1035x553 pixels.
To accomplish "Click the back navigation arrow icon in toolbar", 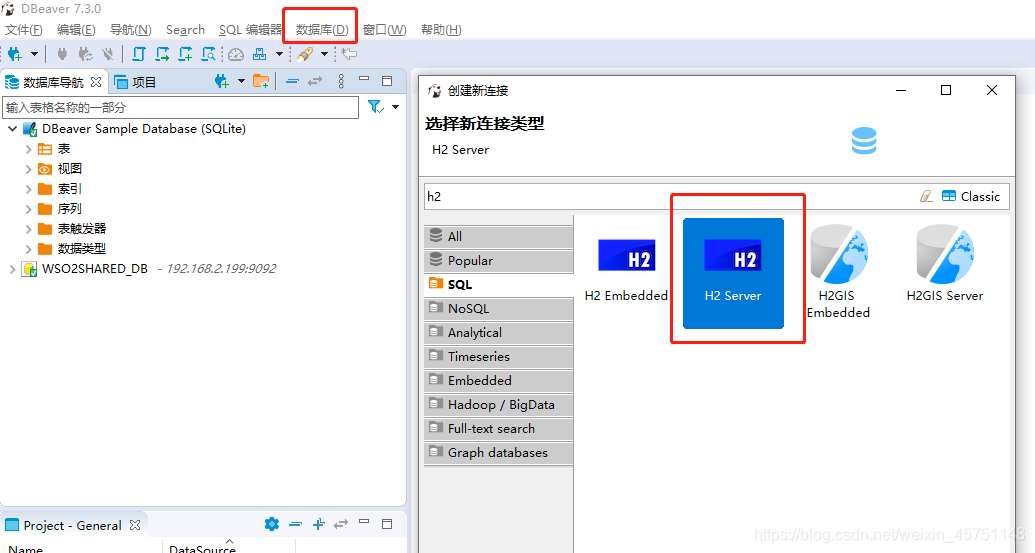I will click(x=349, y=54).
